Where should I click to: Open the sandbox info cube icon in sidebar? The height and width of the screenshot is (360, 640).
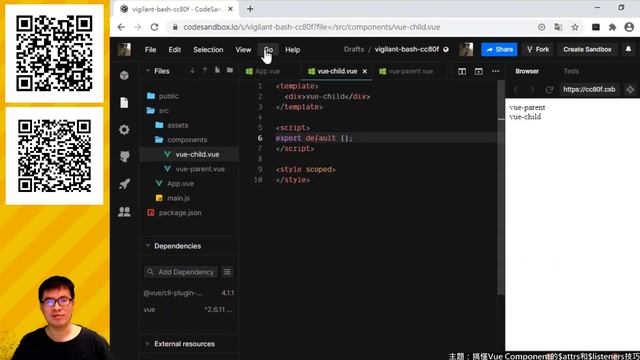pyautogui.click(x=124, y=75)
